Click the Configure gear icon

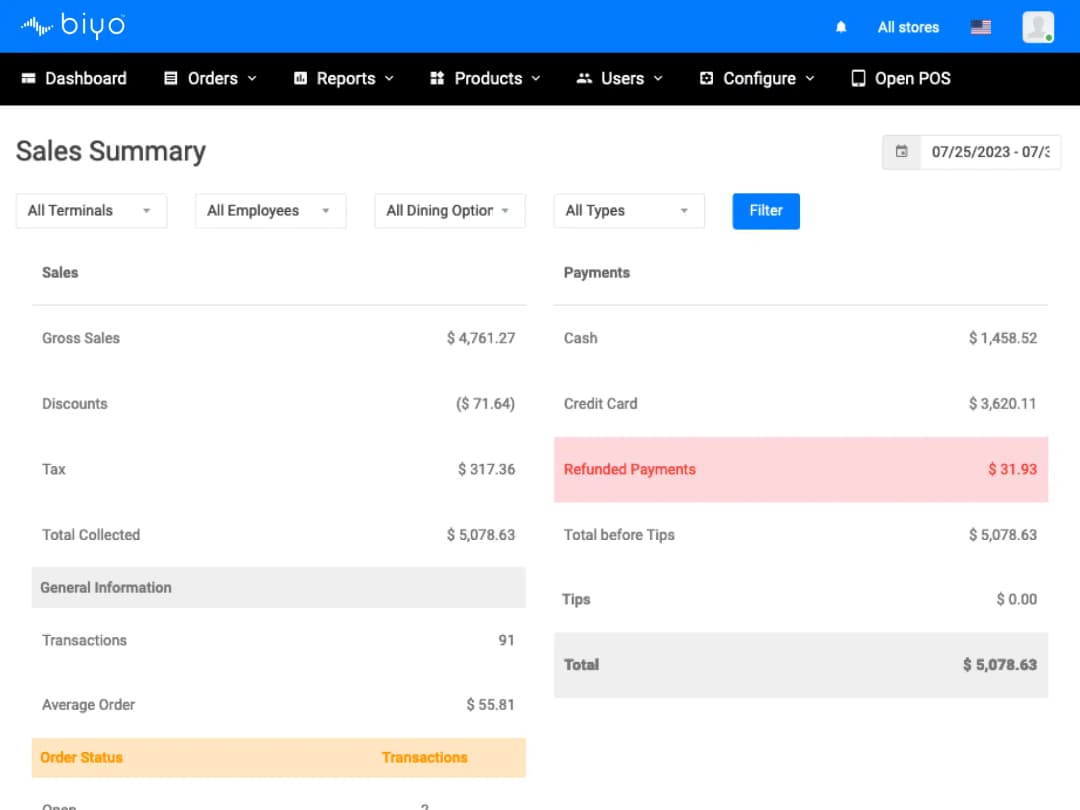point(707,78)
